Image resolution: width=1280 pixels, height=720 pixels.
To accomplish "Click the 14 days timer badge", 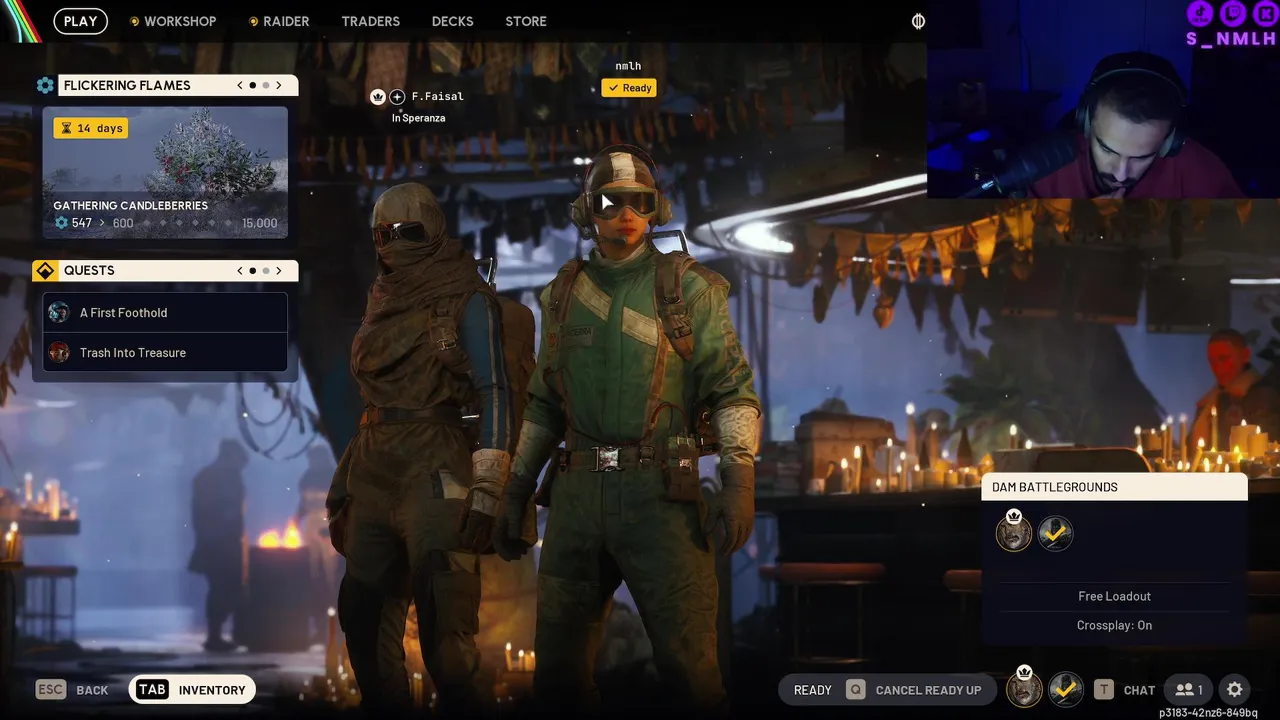I will coord(91,128).
